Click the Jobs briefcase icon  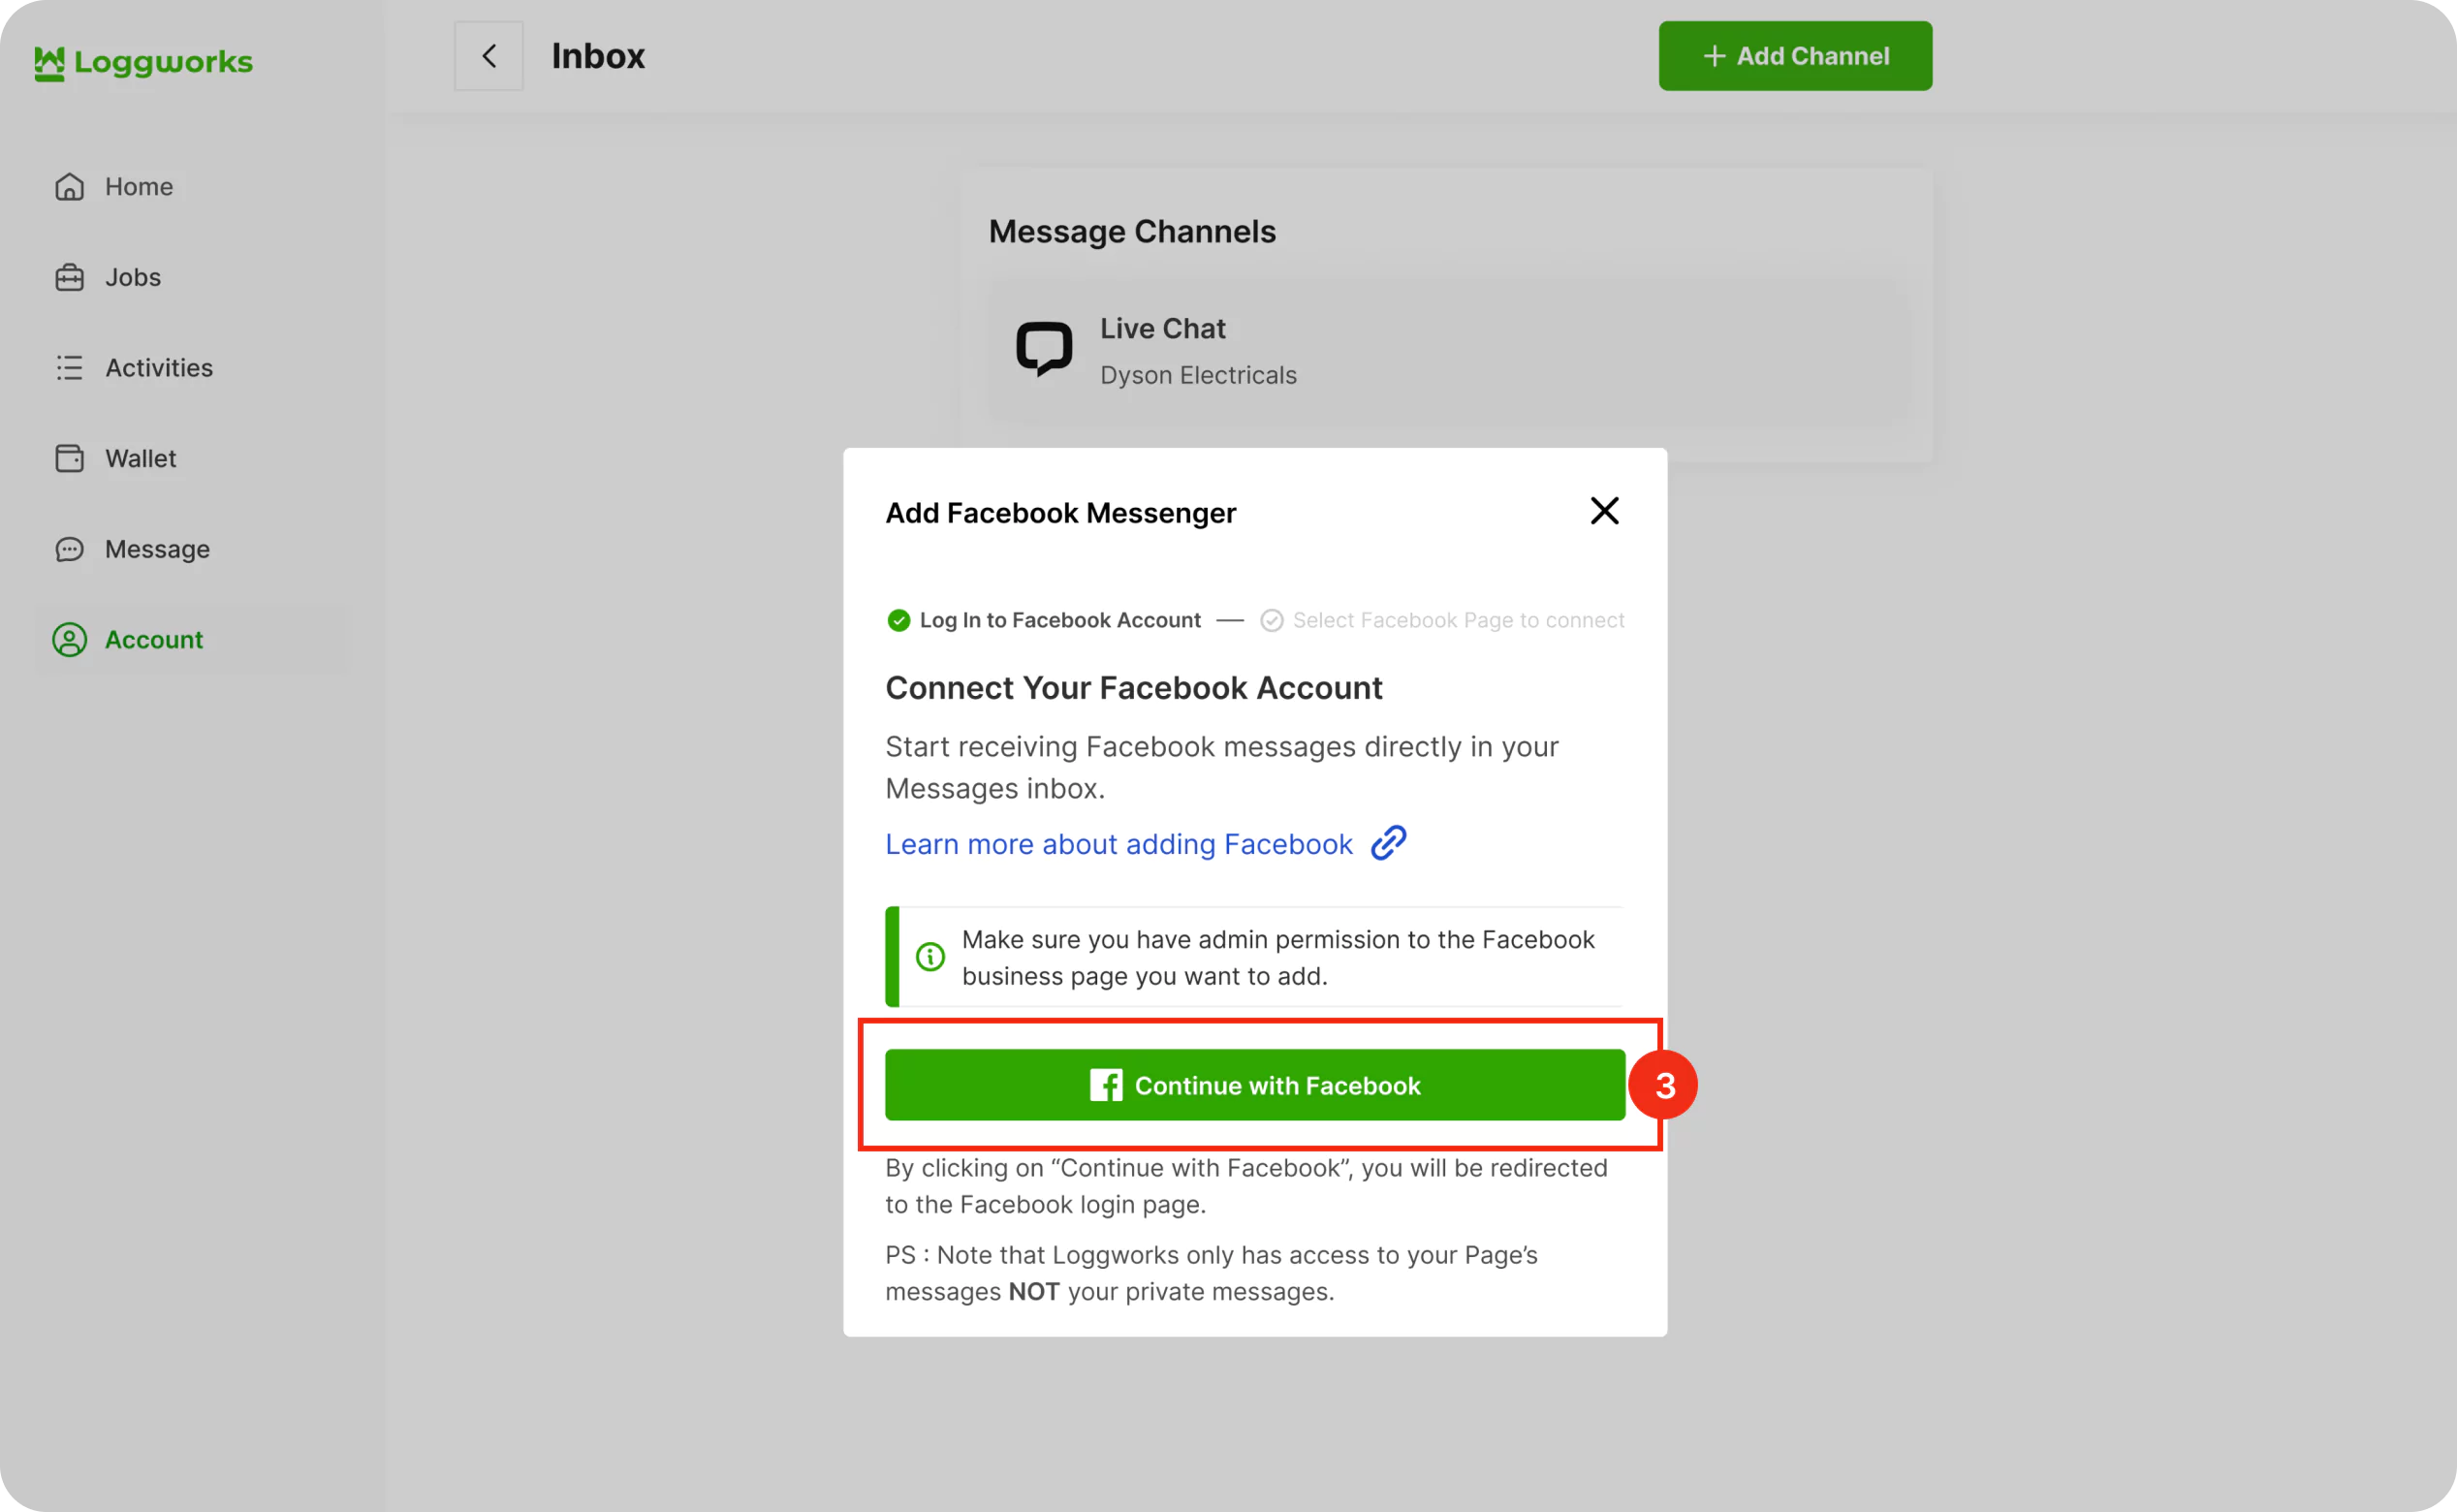69,277
